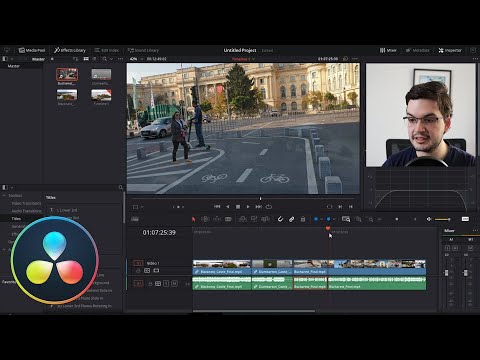Go to the last frame button at far right of transport
480x360 pixels.
pyautogui.click(x=351, y=207)
